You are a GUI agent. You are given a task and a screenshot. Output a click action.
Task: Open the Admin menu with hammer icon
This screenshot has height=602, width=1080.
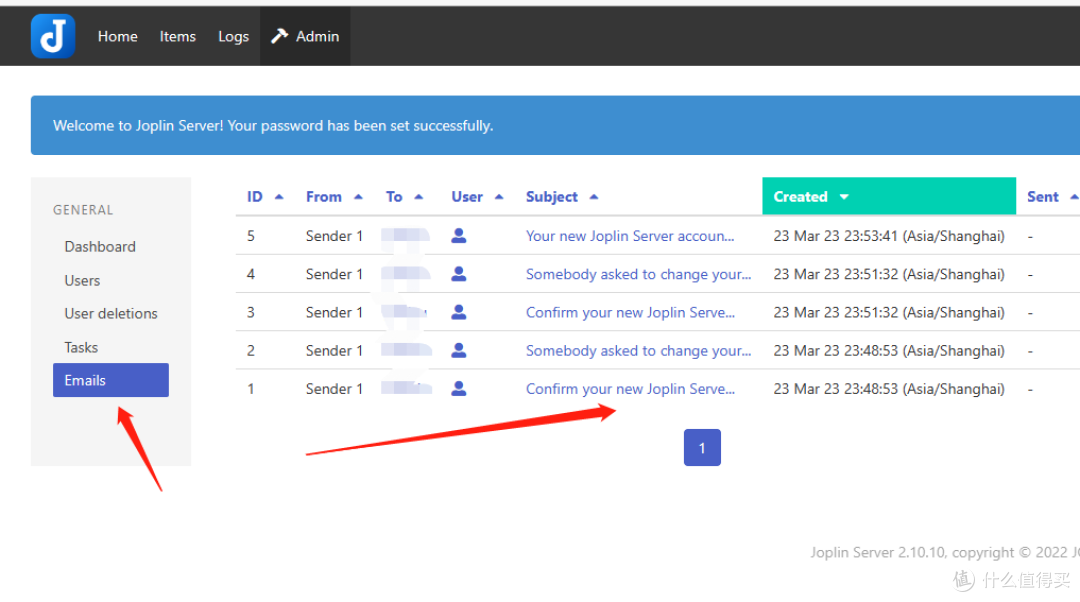coord(305,36)
